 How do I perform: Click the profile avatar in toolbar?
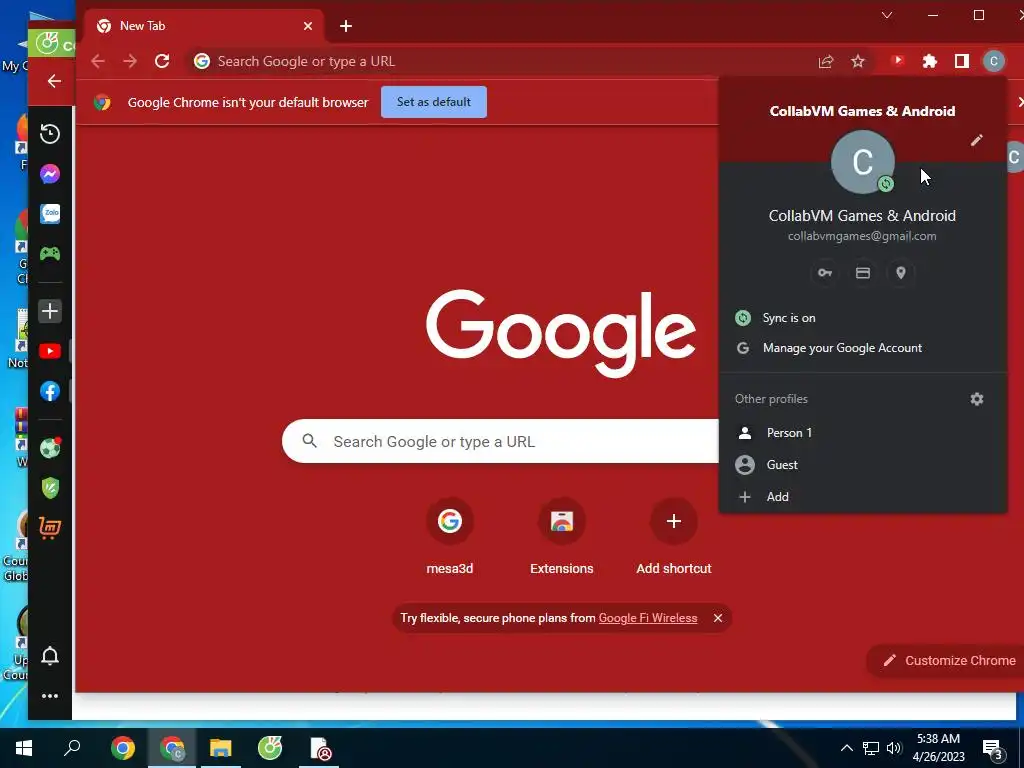point(993,61)
